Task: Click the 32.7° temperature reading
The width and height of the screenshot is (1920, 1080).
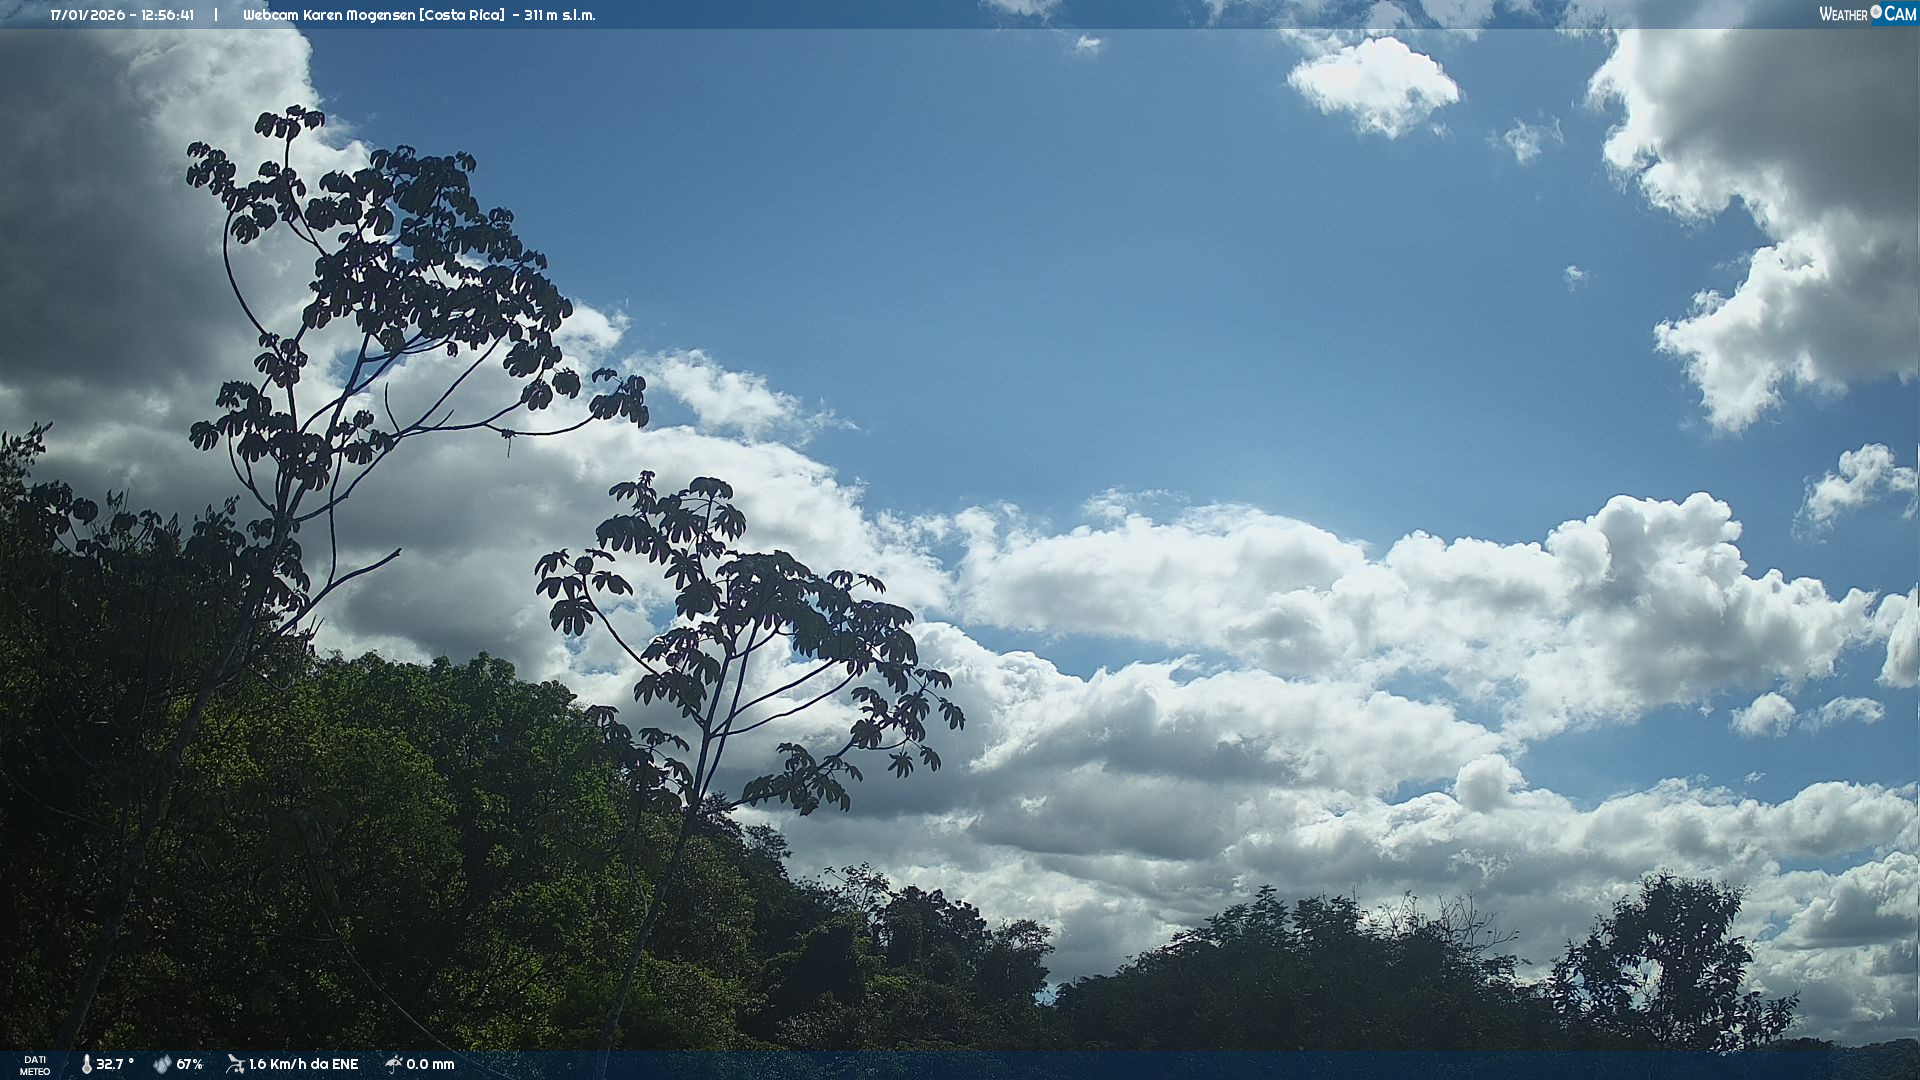Action: pos(115,1064)
